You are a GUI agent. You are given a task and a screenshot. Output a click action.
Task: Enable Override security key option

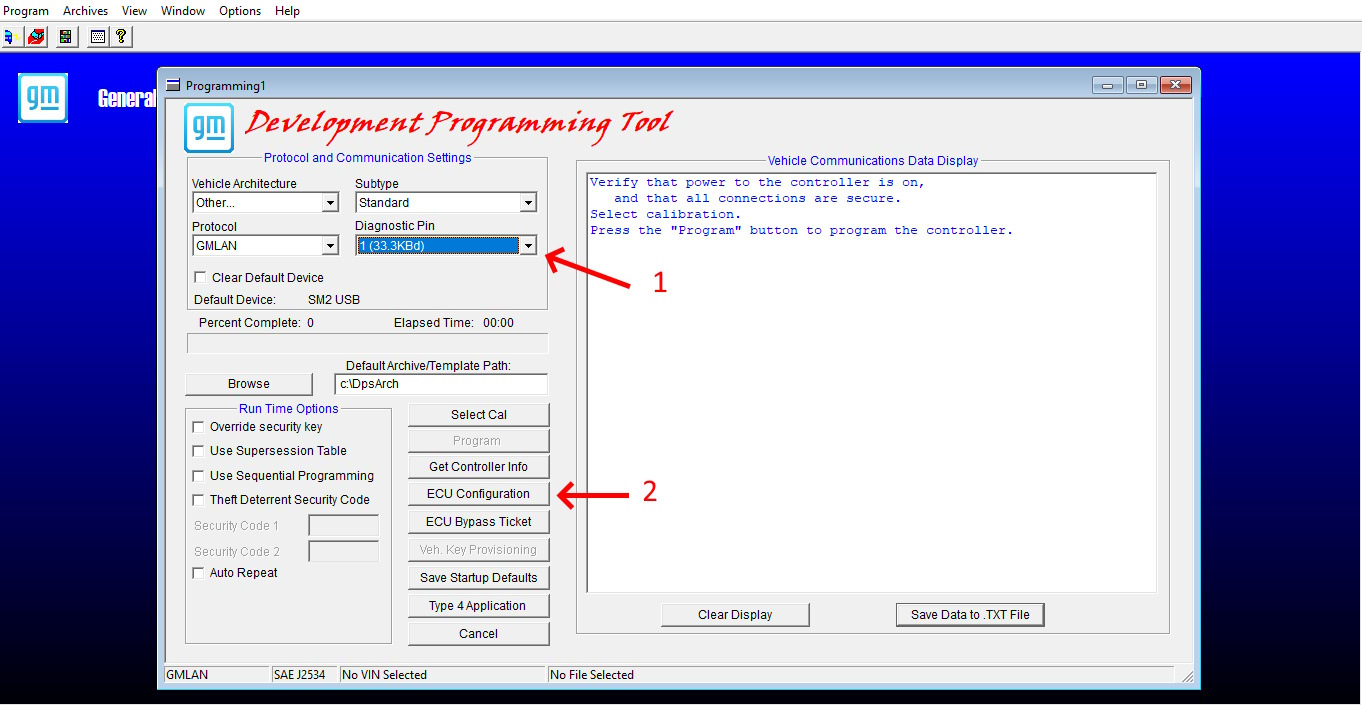click(x=198, y=427)
